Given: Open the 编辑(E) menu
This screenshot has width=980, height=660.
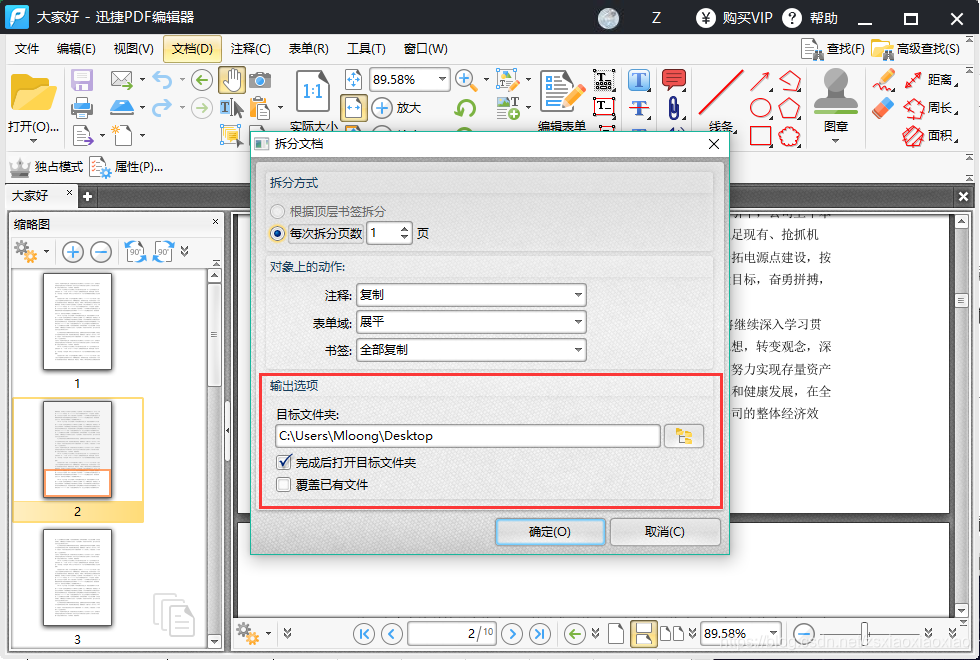Looking at the screenshot, I should (x=76, y=49).
